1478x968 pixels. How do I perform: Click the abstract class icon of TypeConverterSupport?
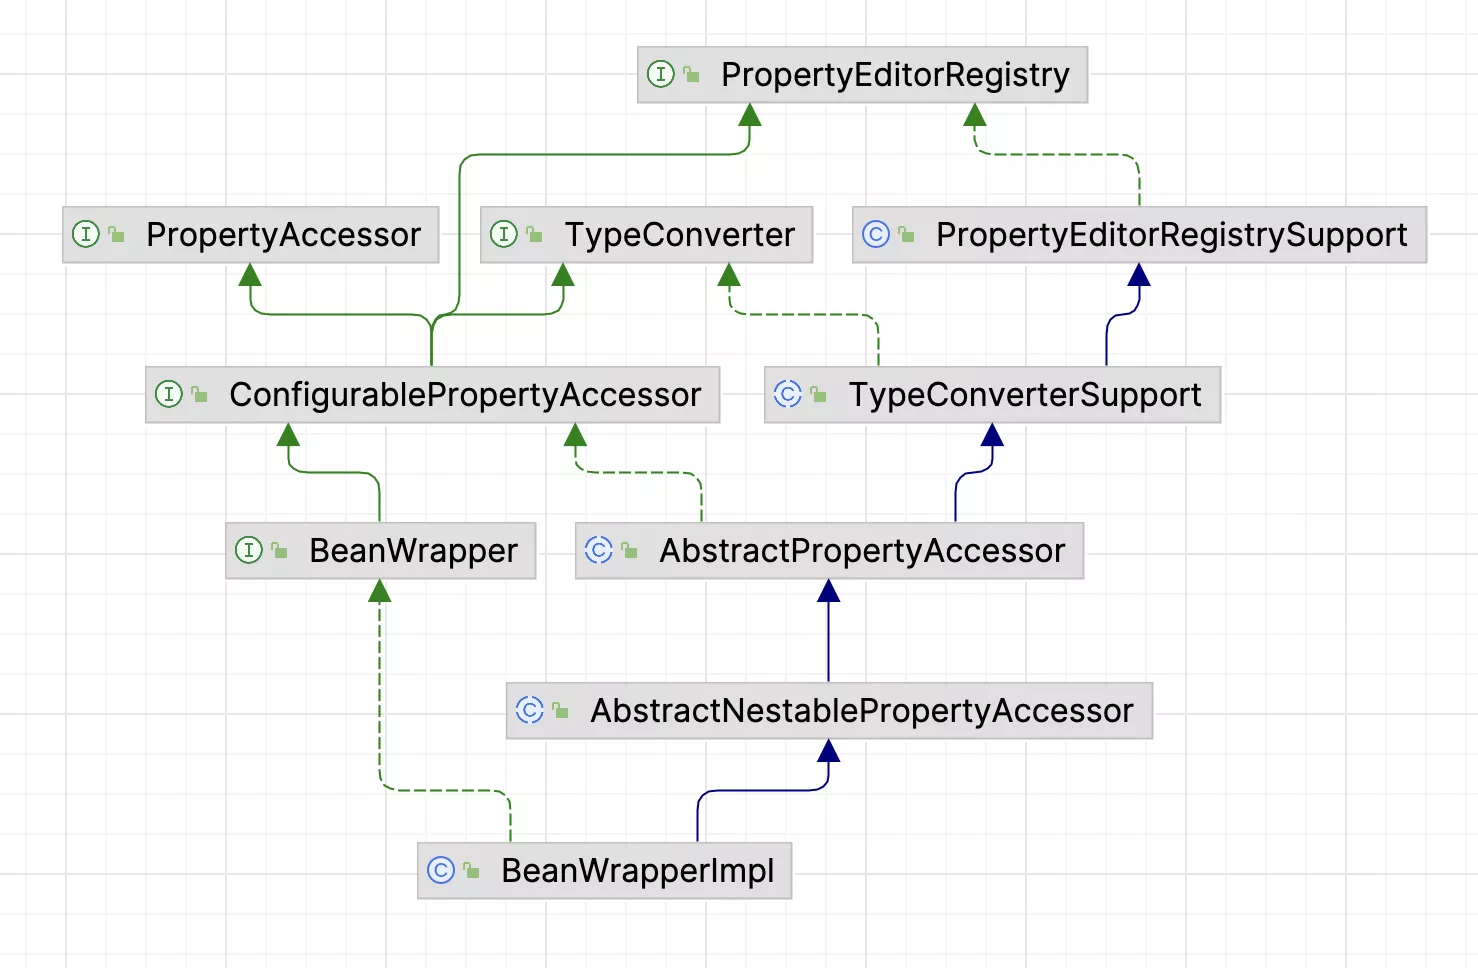(788, 394)
